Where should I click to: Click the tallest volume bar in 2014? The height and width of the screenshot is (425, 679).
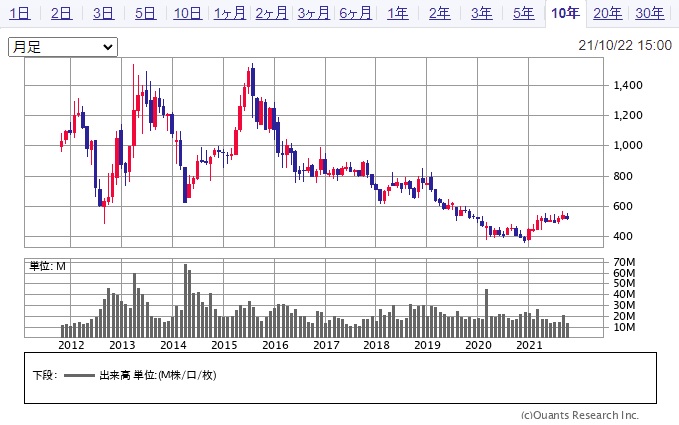185,300
